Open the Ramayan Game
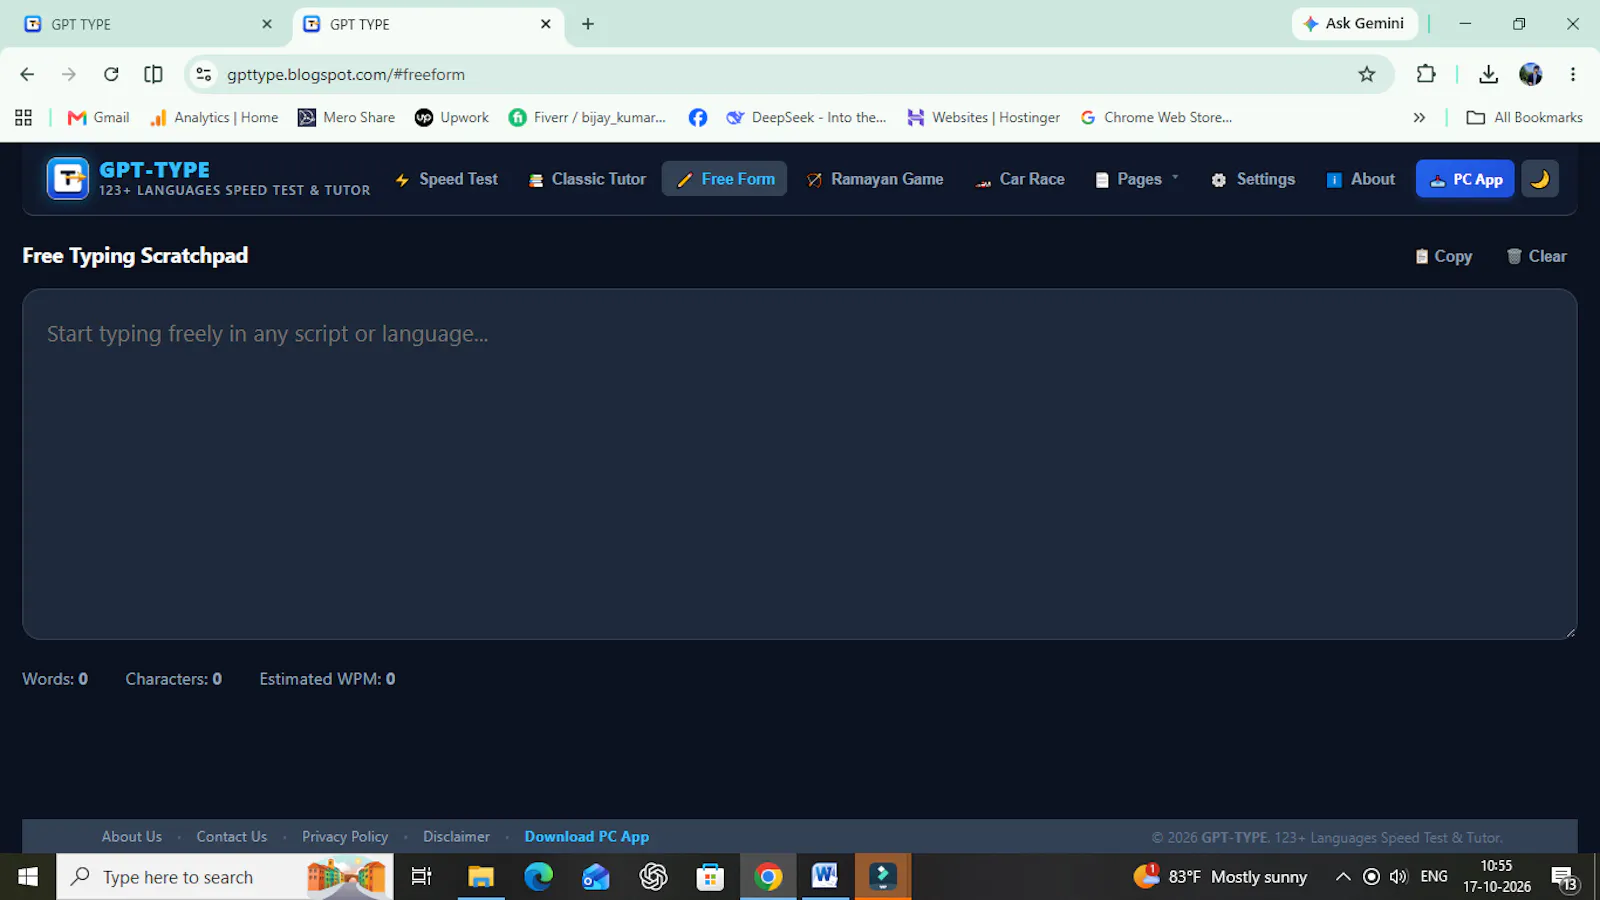 (x=875, y=179)
